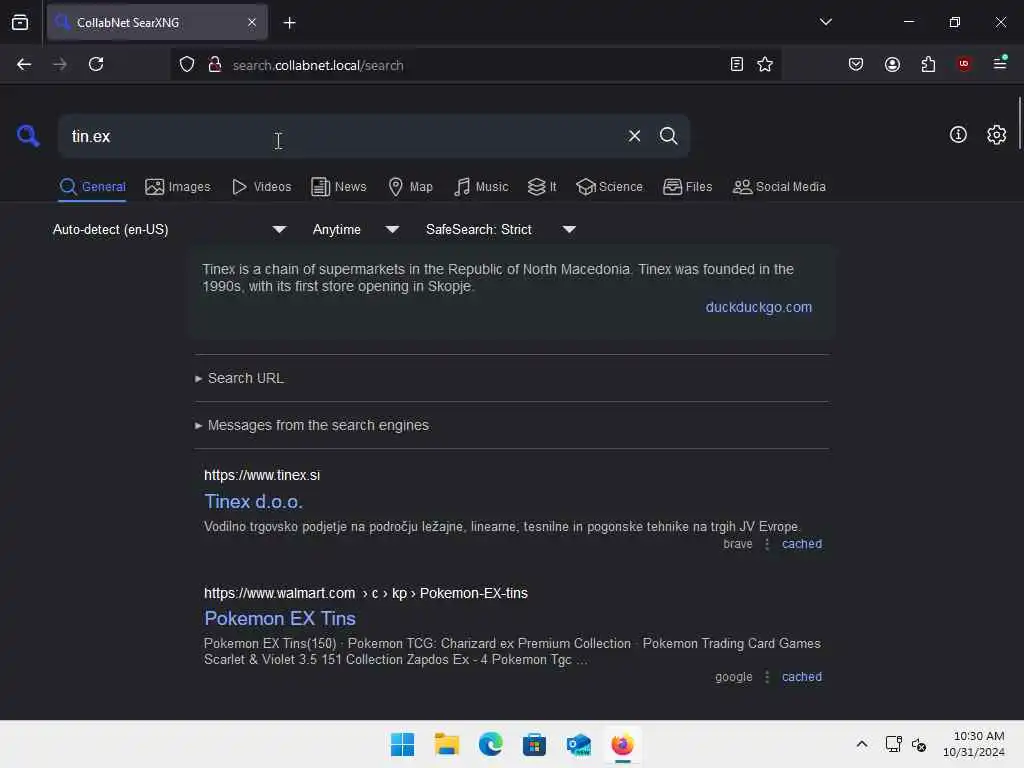
Task: Open tracking protection shield icon
Action: pos(187,65)
